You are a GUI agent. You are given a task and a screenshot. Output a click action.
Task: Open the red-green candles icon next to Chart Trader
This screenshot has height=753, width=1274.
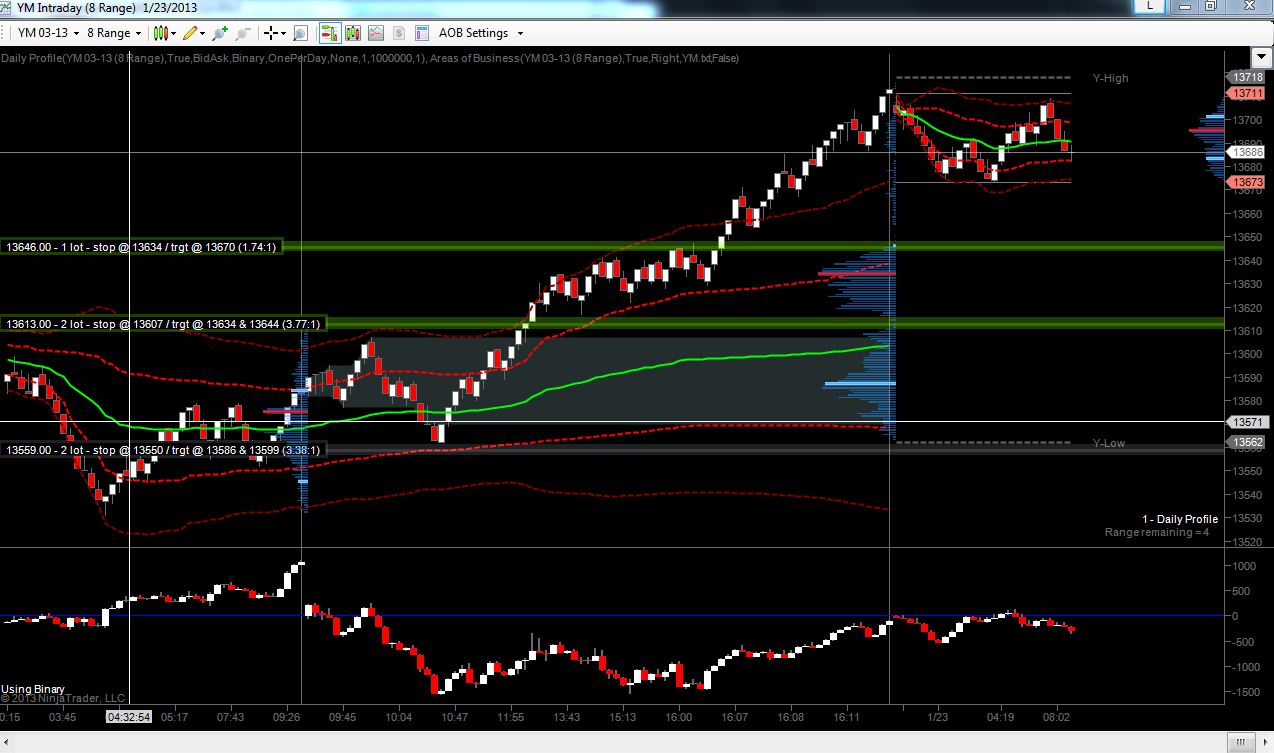pos(352,33)
